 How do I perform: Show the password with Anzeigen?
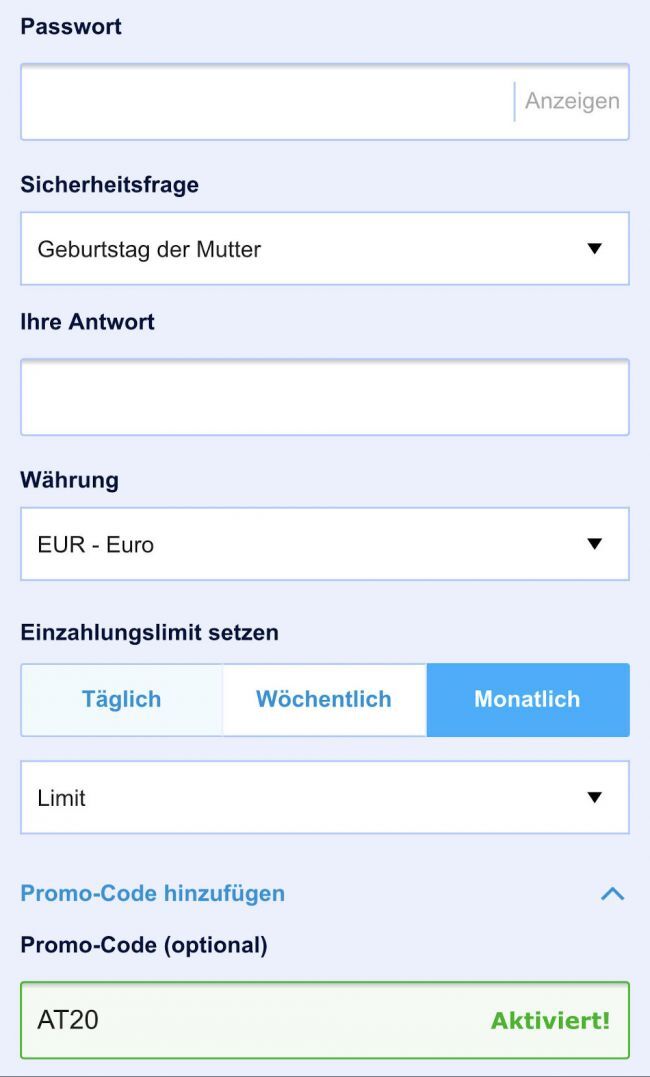click(x=572, y=102)
